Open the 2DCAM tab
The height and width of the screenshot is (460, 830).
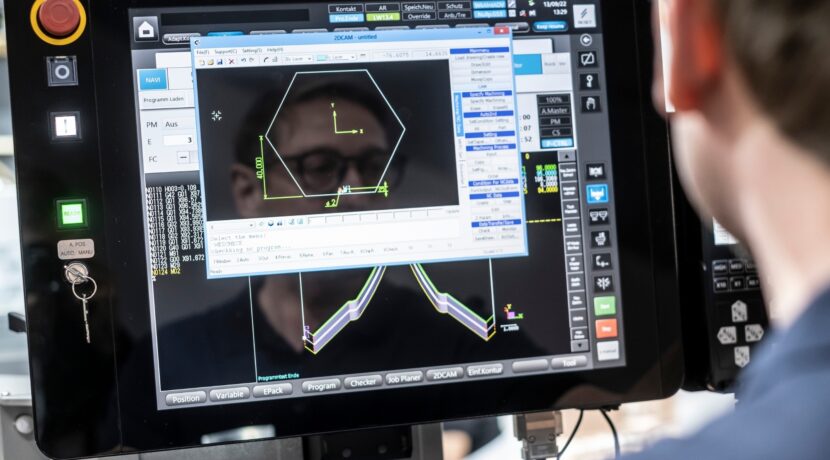(445, 374)
